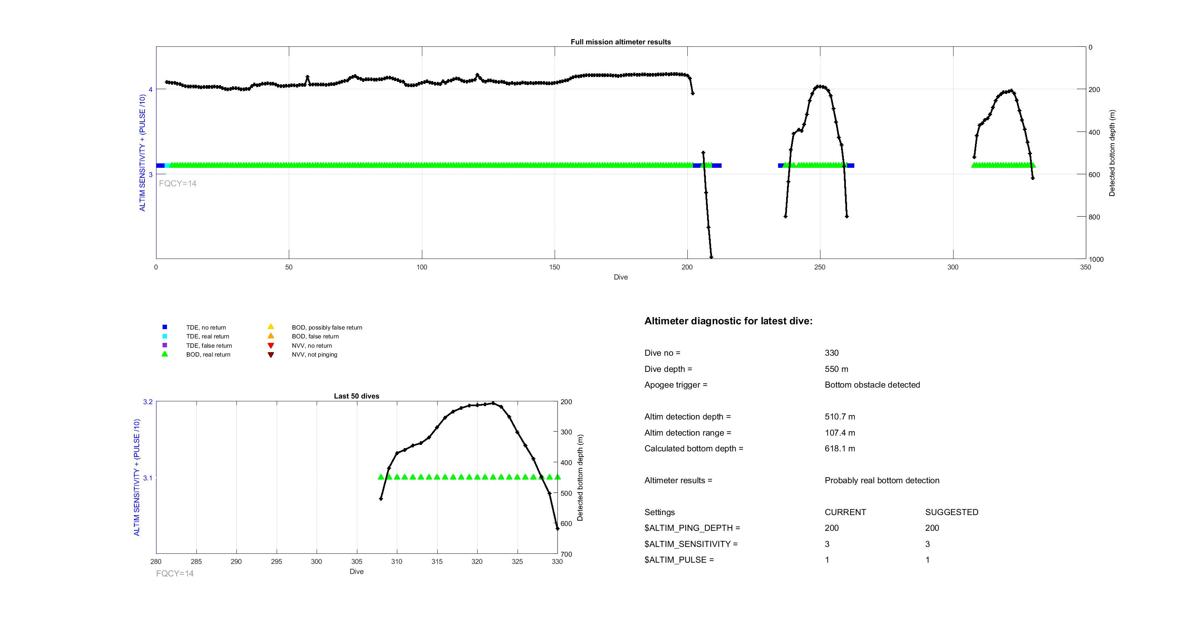Viewport: 1200px width, 622px height.
Task: Click ALTIM SENSITIVITY axis label on full mission plot
Action: [x=142, y=153]
